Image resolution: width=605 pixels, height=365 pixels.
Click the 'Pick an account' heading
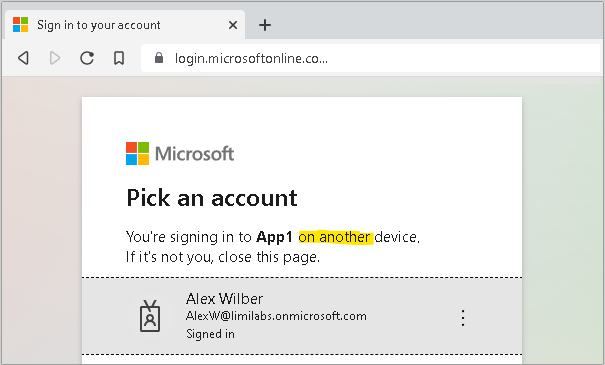pos(212,198)
